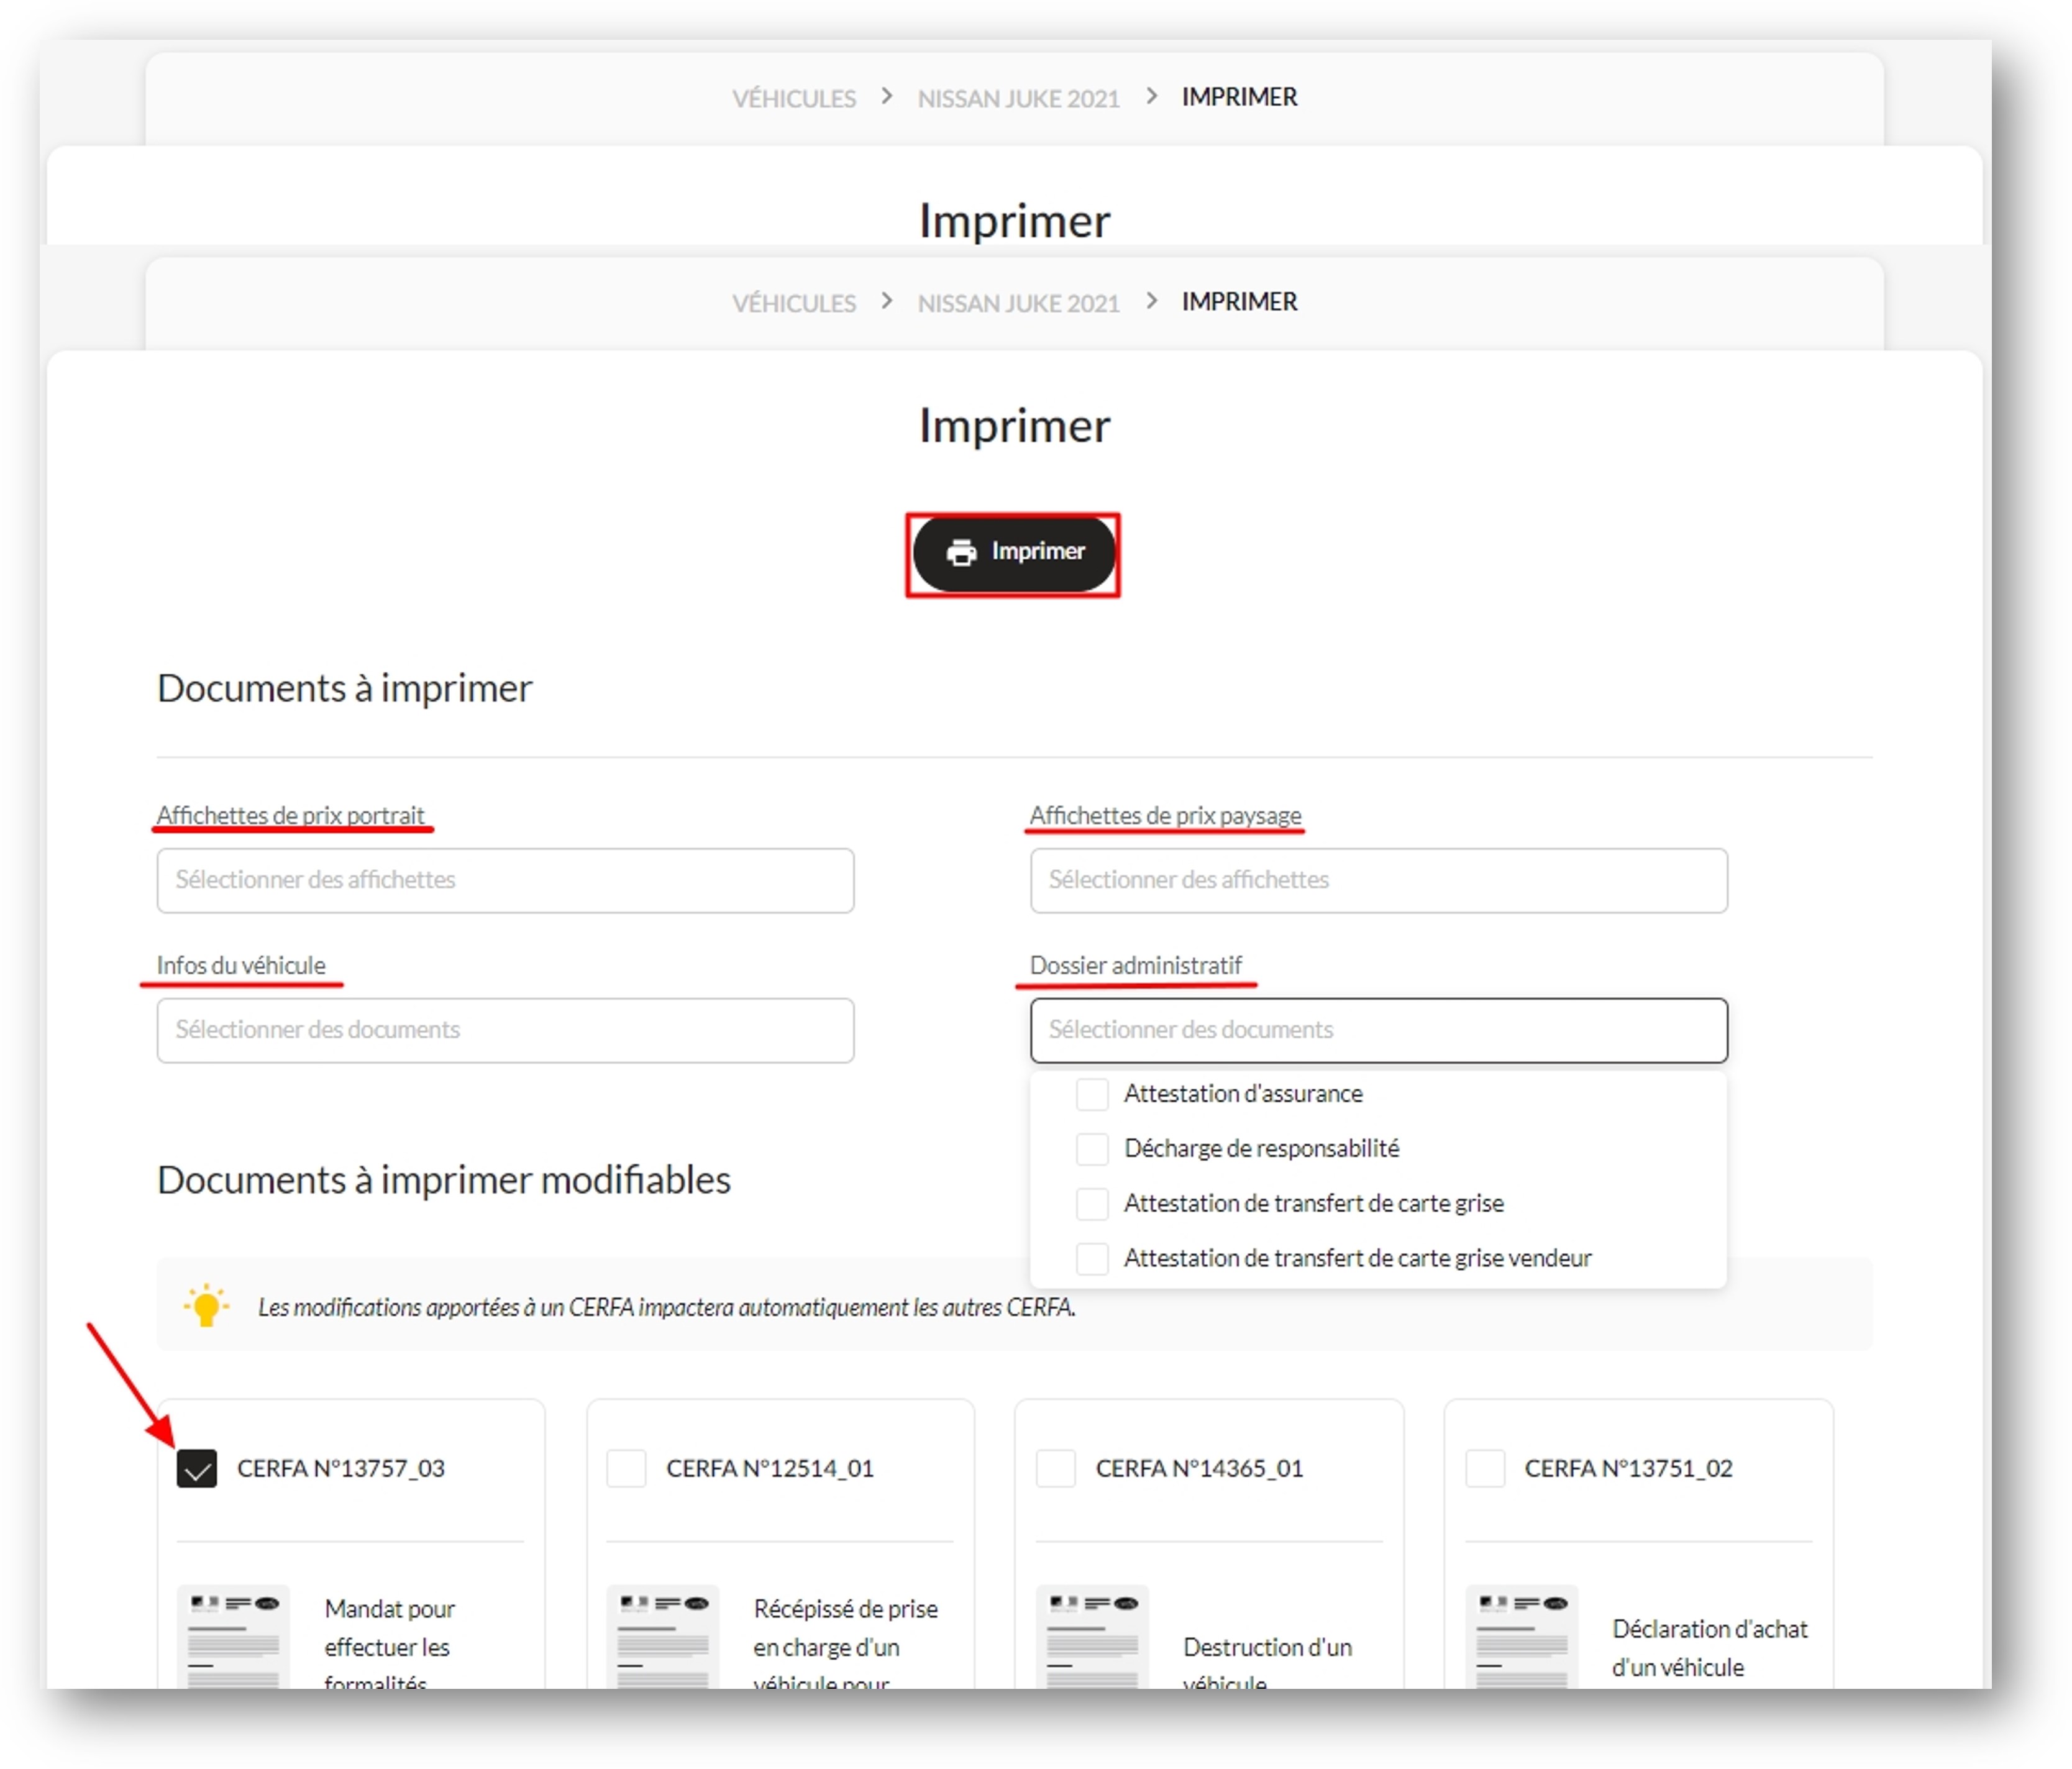Check Décharge de responsabilité option

pos(1092,1149)
